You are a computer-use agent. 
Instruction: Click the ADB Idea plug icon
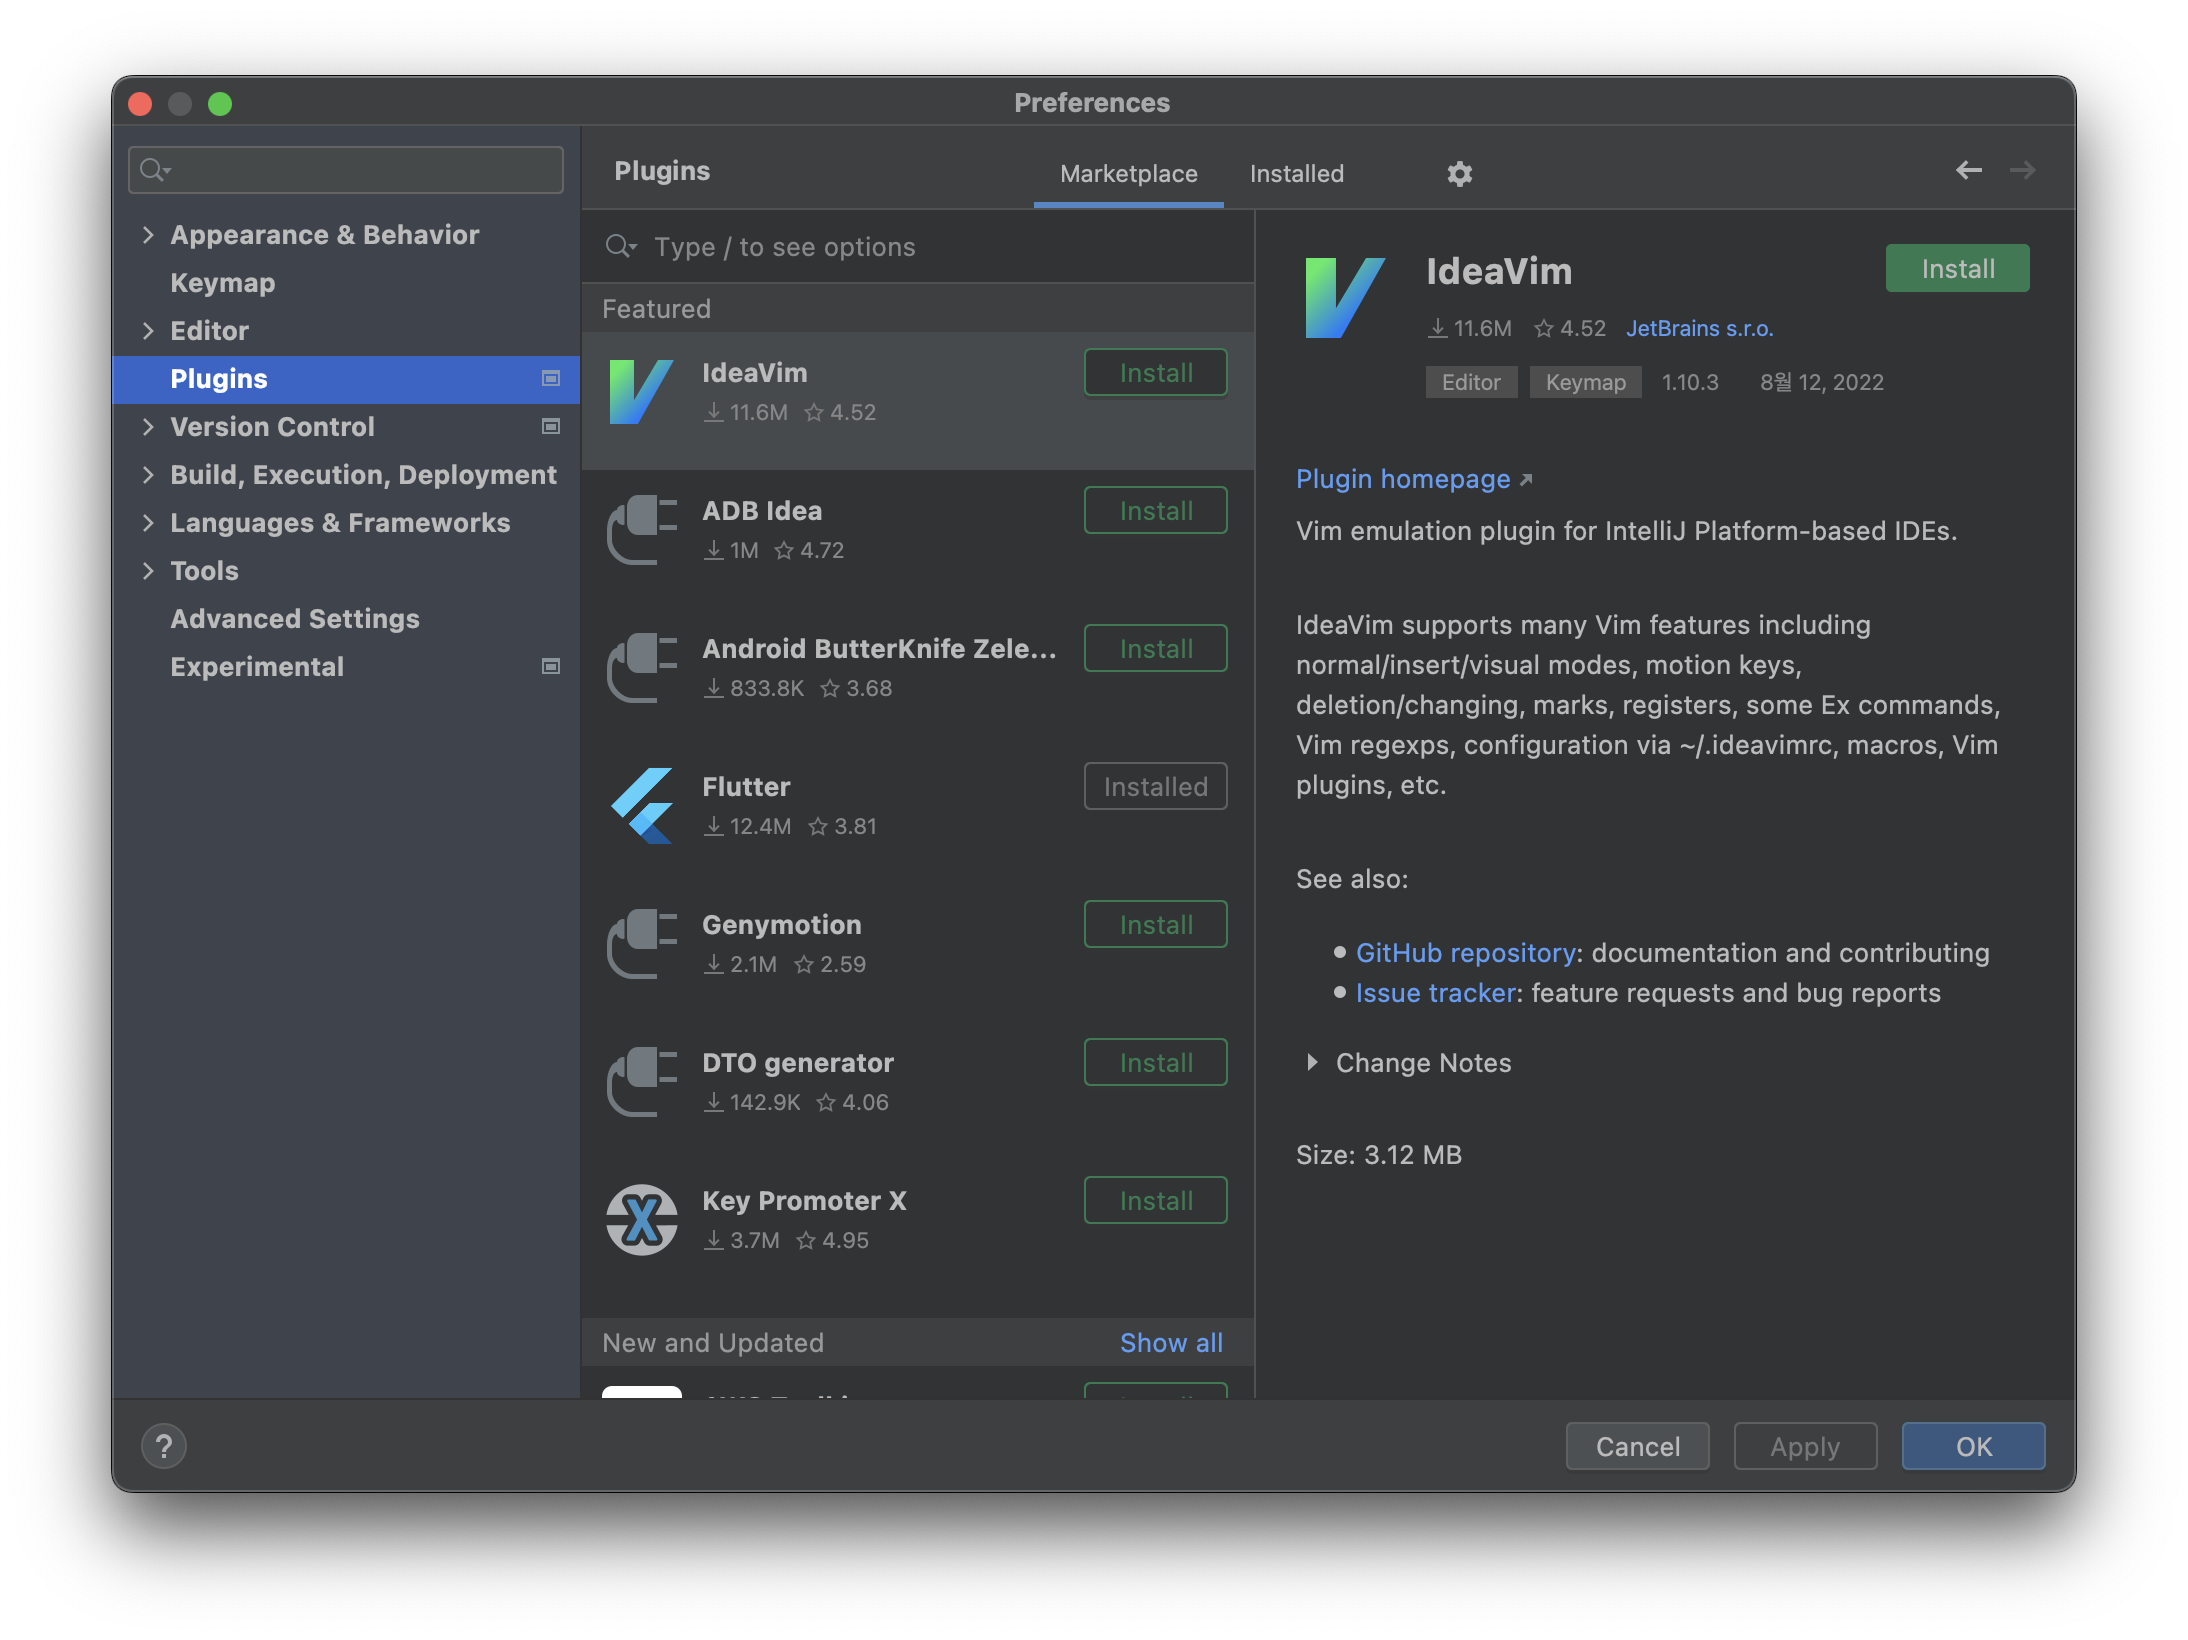(642, 529)
